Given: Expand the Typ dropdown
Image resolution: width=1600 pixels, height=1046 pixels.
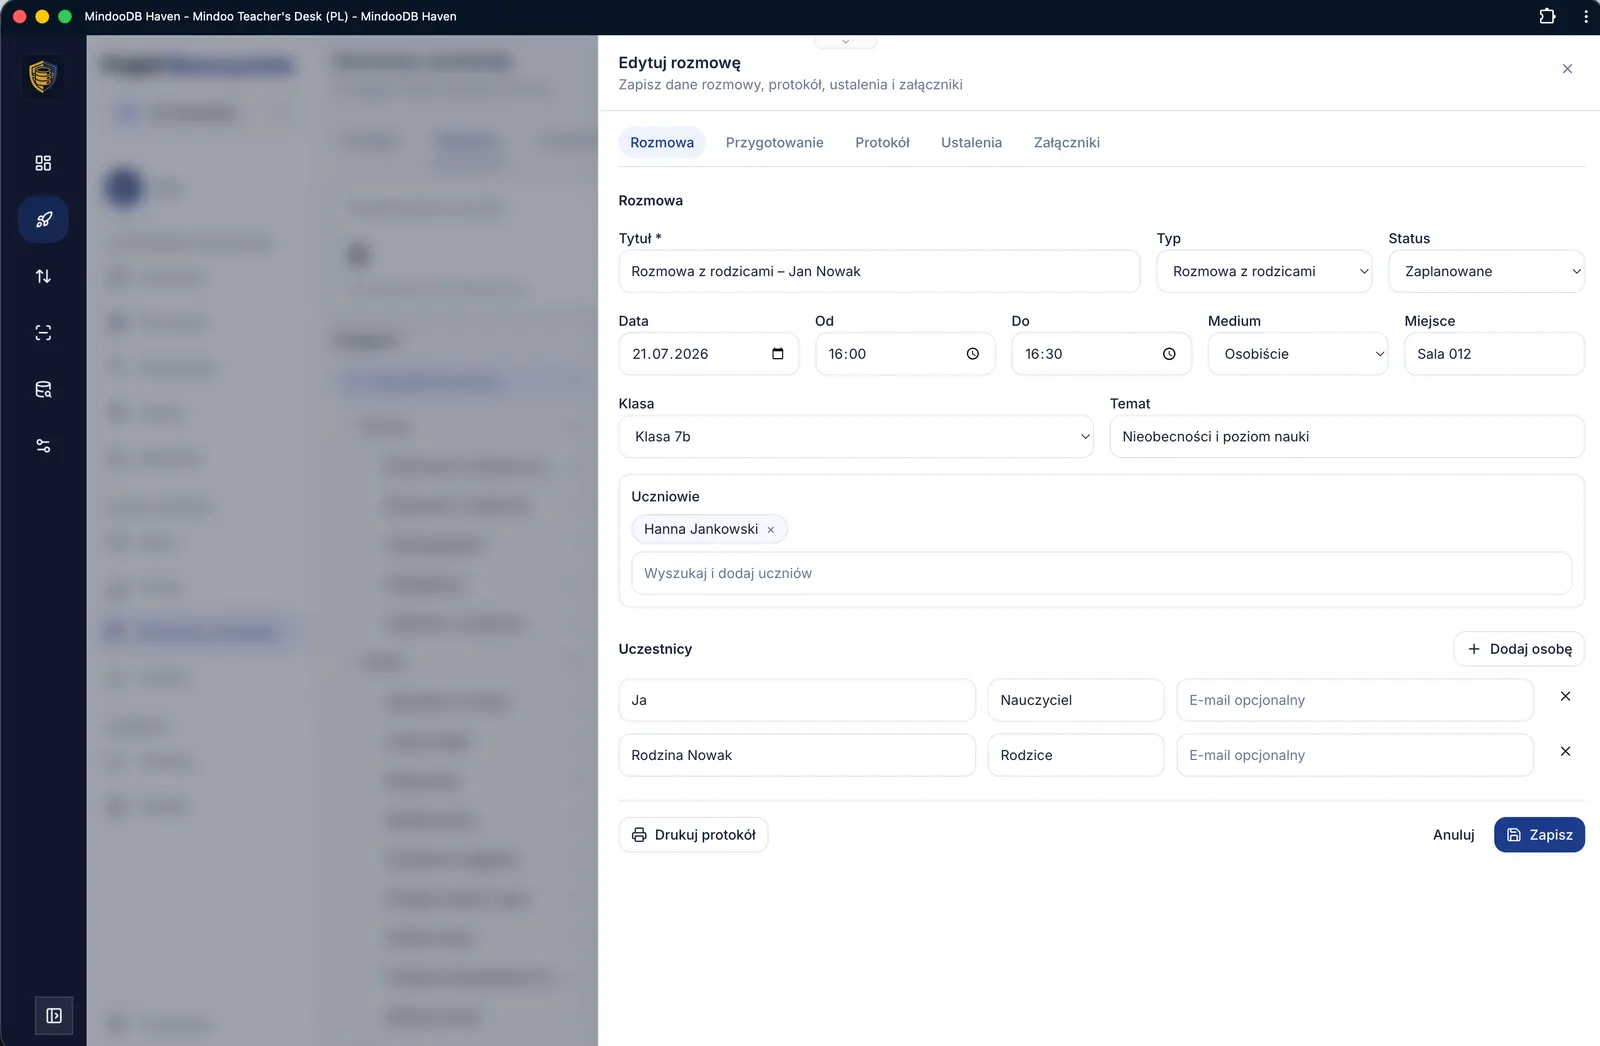Looking at the screenshot, I should [1264, 271].
